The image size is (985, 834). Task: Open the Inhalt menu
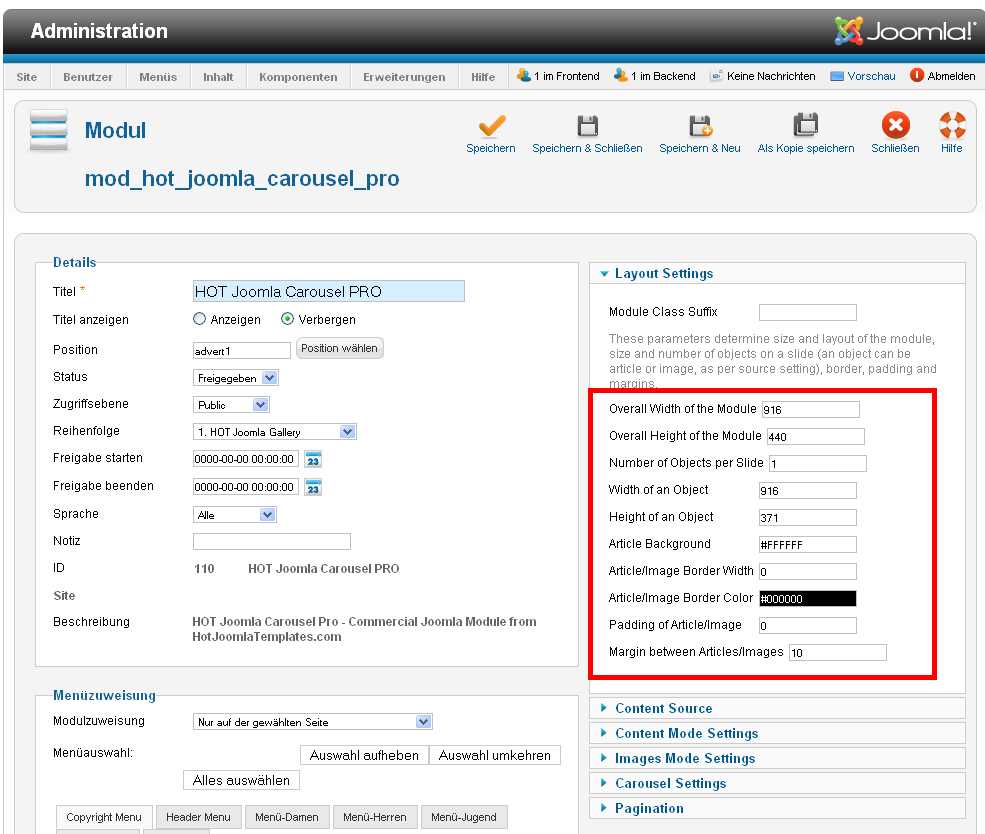(x=218, y=77)
